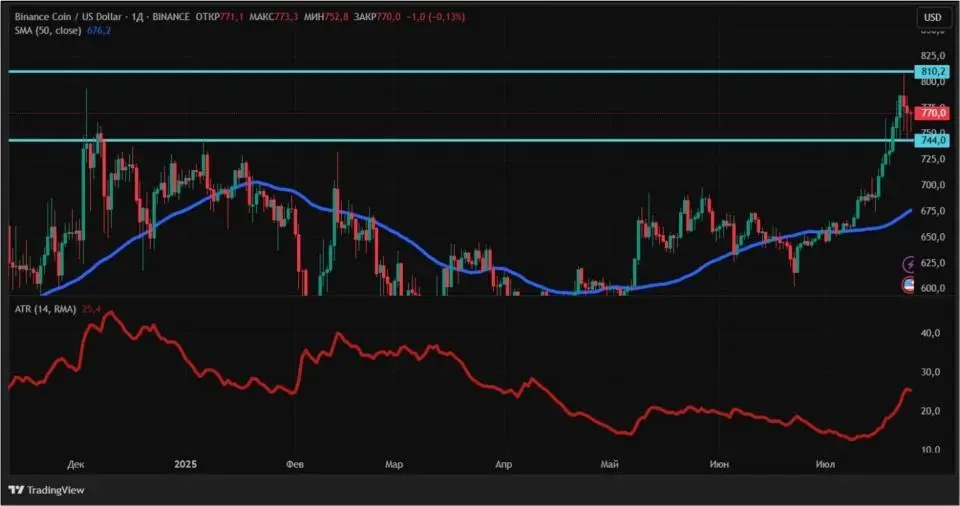Open the USD currency selector
The height and width of the screenshot is (506, 960).
pos(932,17)
